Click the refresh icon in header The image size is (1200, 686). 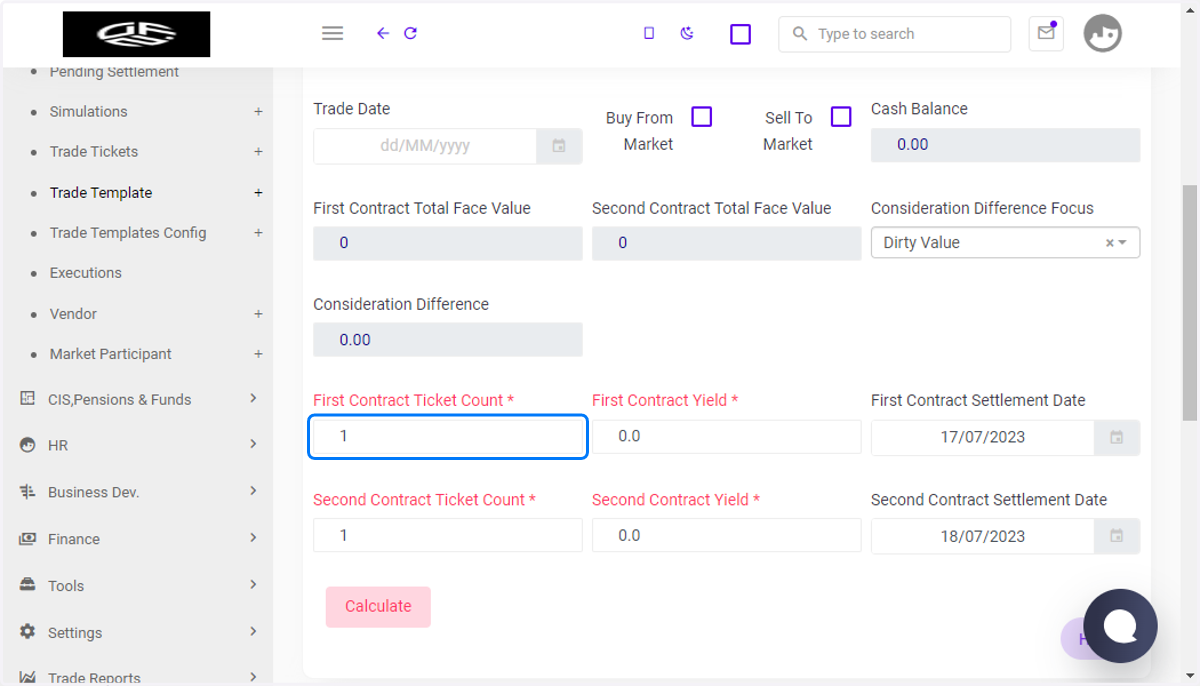(410, 33)
